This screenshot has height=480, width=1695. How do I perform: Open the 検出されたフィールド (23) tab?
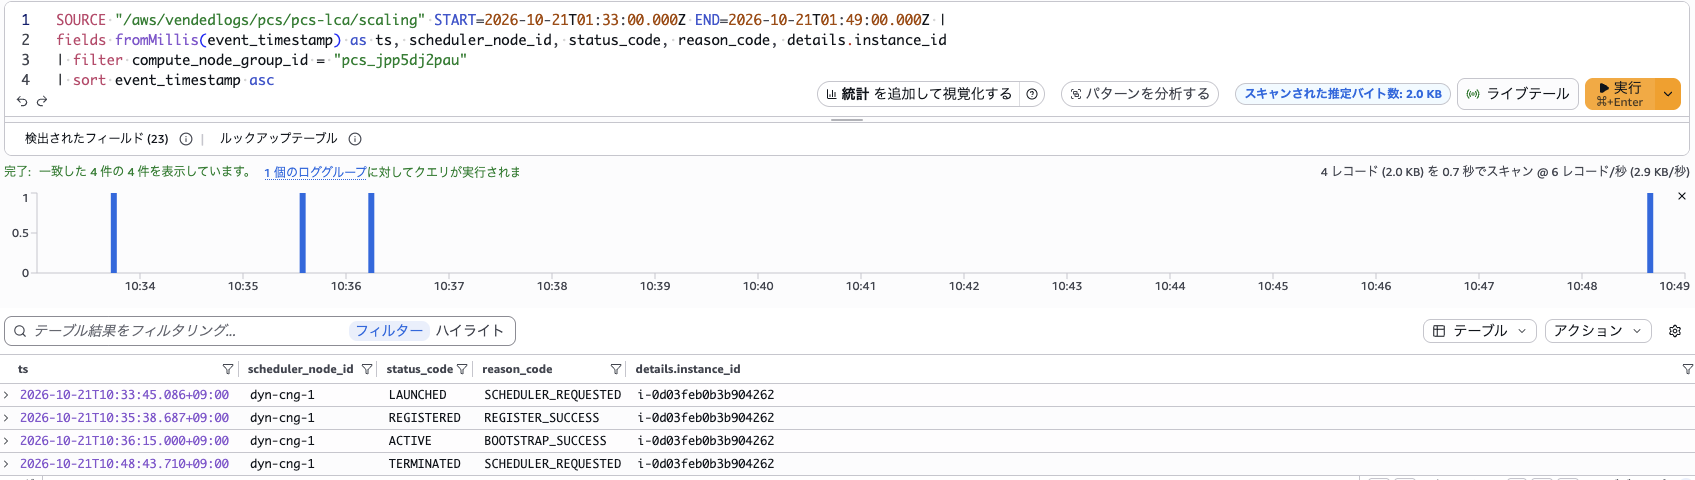coord(96,139)
